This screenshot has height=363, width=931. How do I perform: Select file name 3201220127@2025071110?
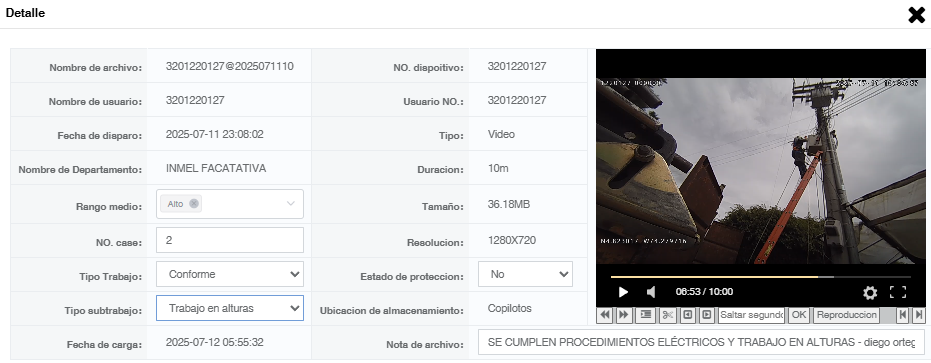pyautogui.click(x=230, y=66)
